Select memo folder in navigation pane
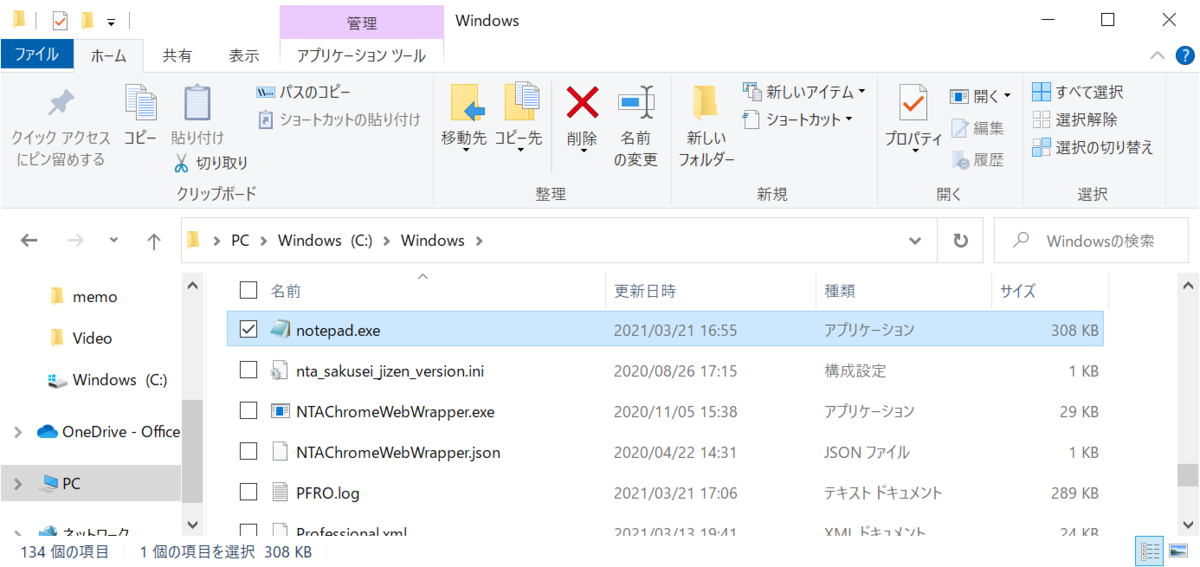 (x=95, y=297)
